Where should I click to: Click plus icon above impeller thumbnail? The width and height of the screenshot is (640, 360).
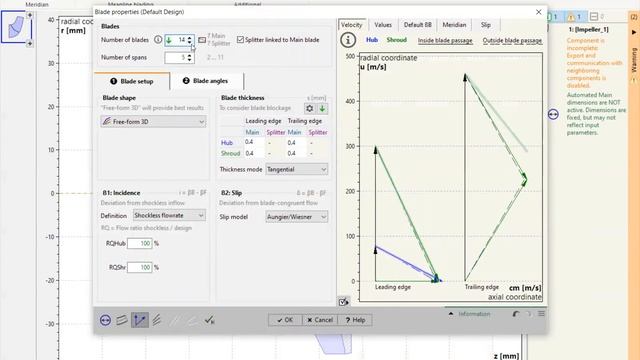click(29, 15)
